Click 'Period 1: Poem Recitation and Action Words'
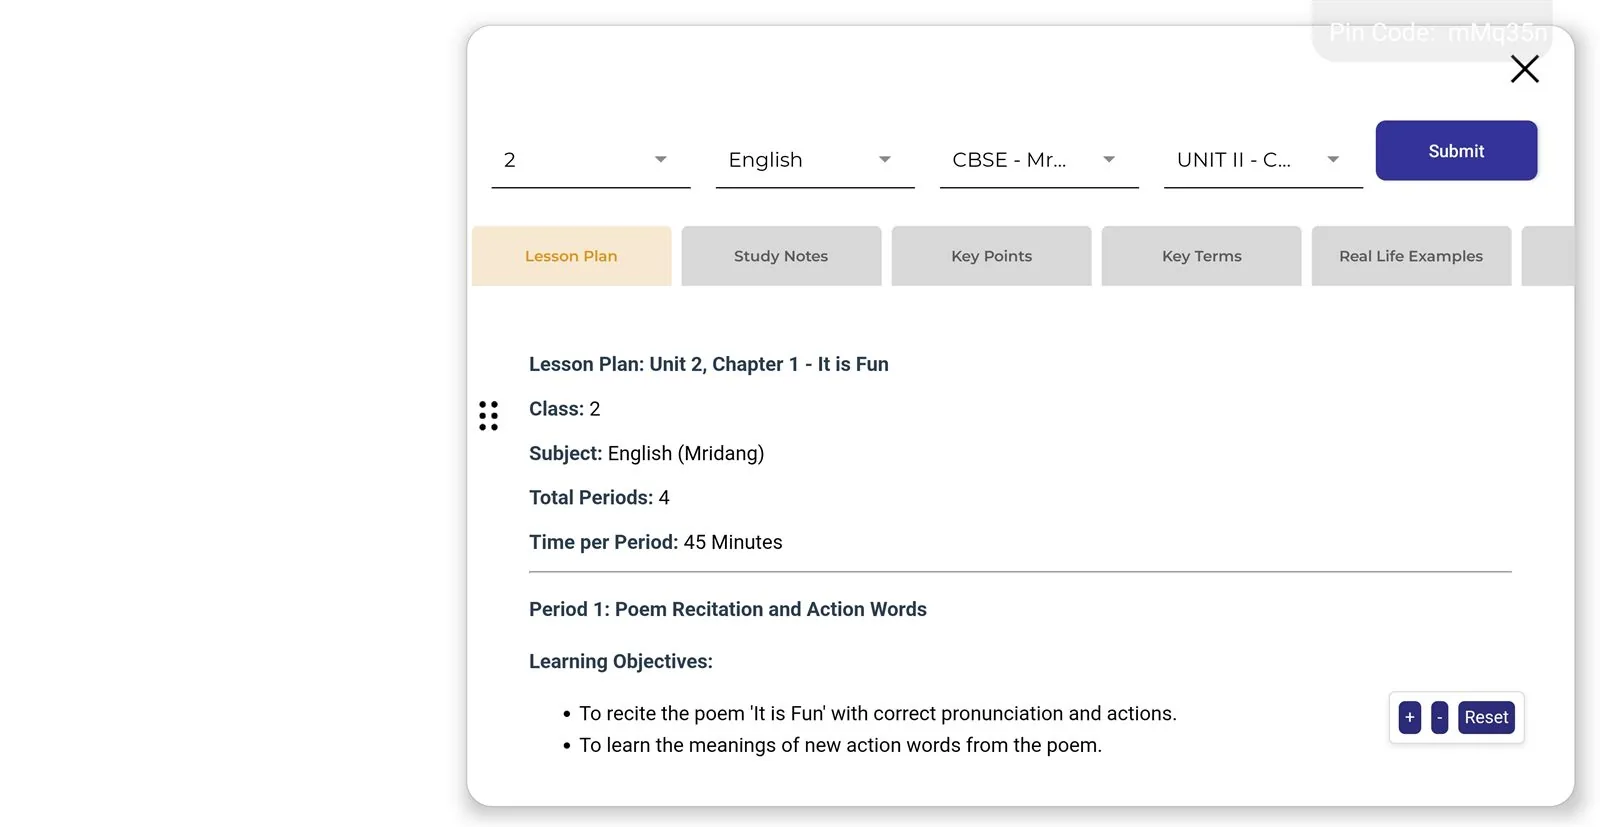Viewport: 1600px width, 827px height. tap(728, 609)
